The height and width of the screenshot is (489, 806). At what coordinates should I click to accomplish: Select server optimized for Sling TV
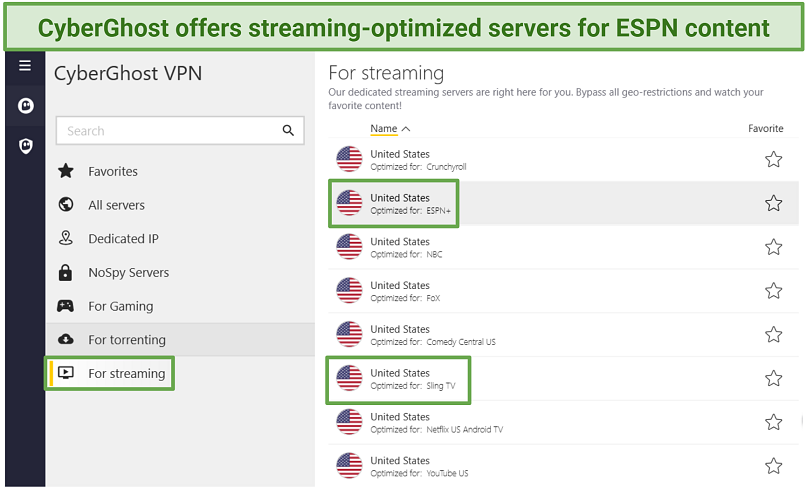click(x=563, y=378)
